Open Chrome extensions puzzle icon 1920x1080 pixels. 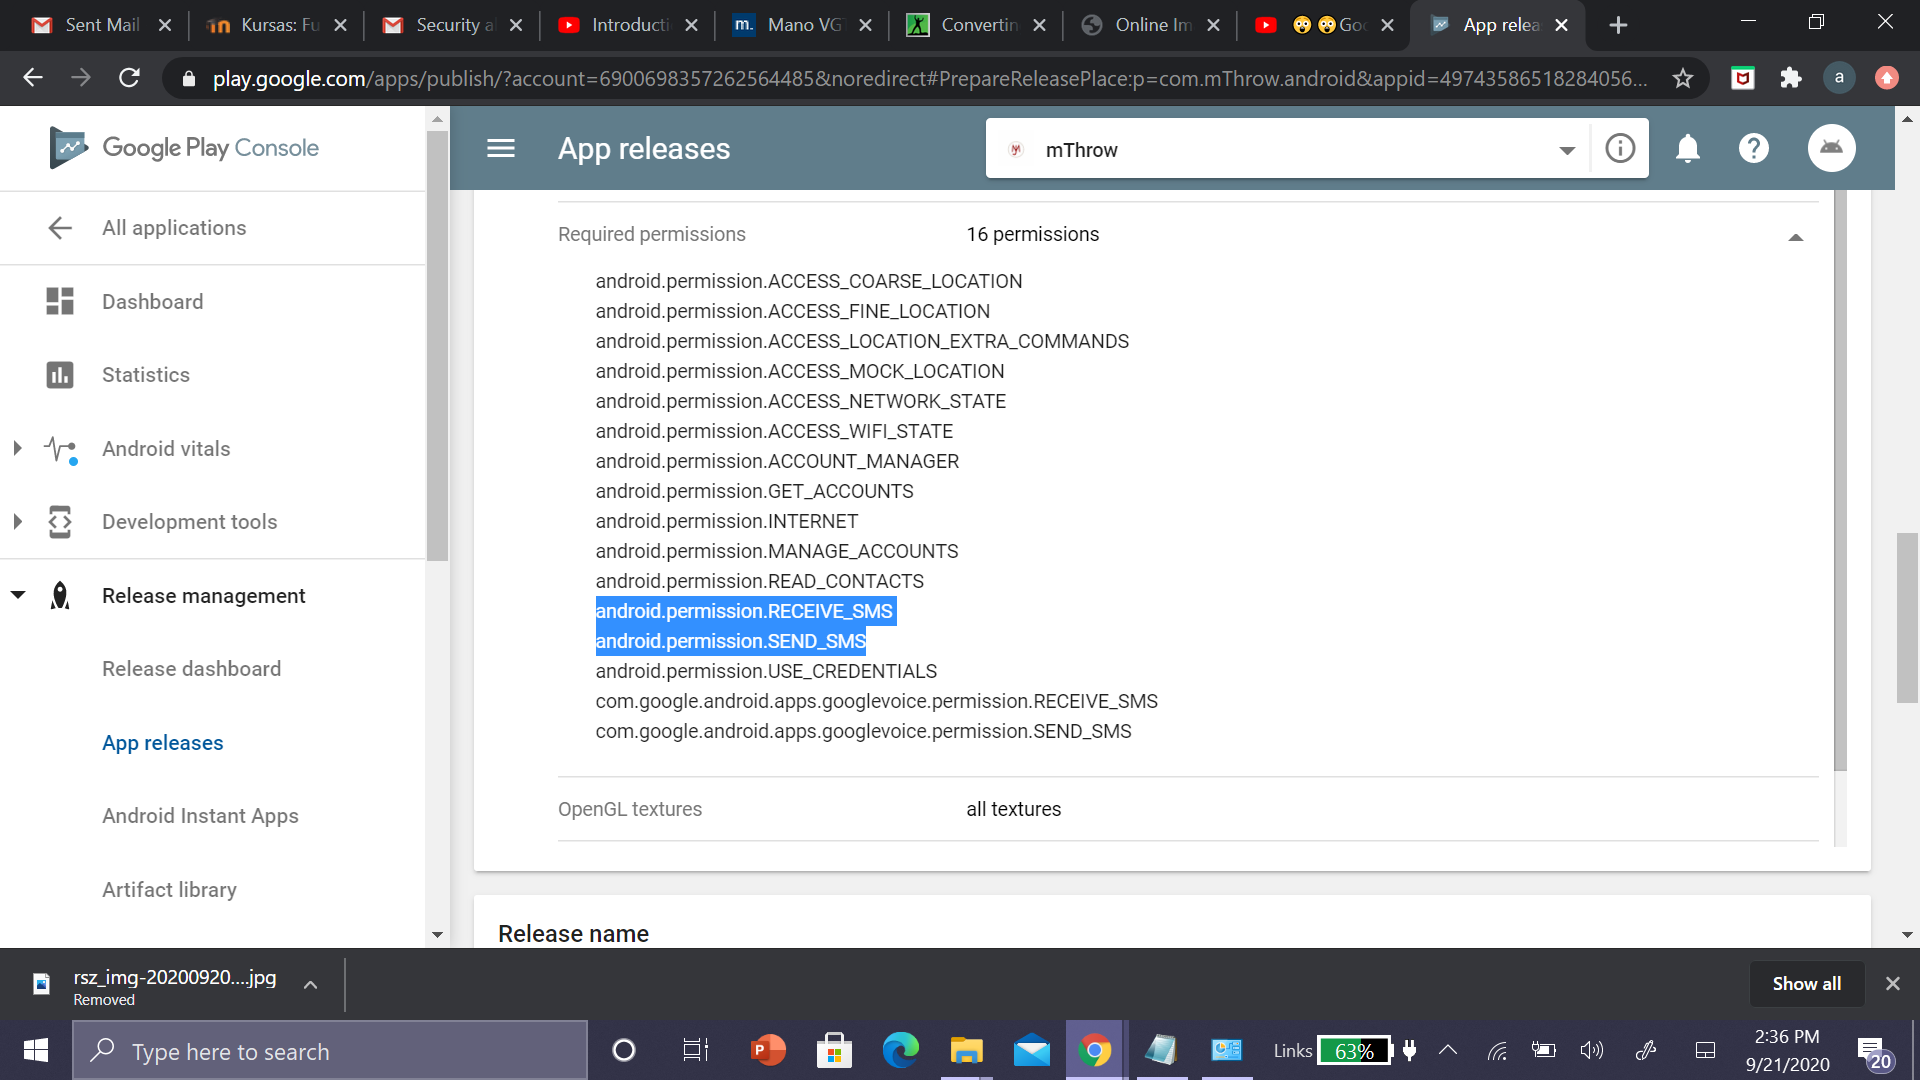coord(1790,78)
